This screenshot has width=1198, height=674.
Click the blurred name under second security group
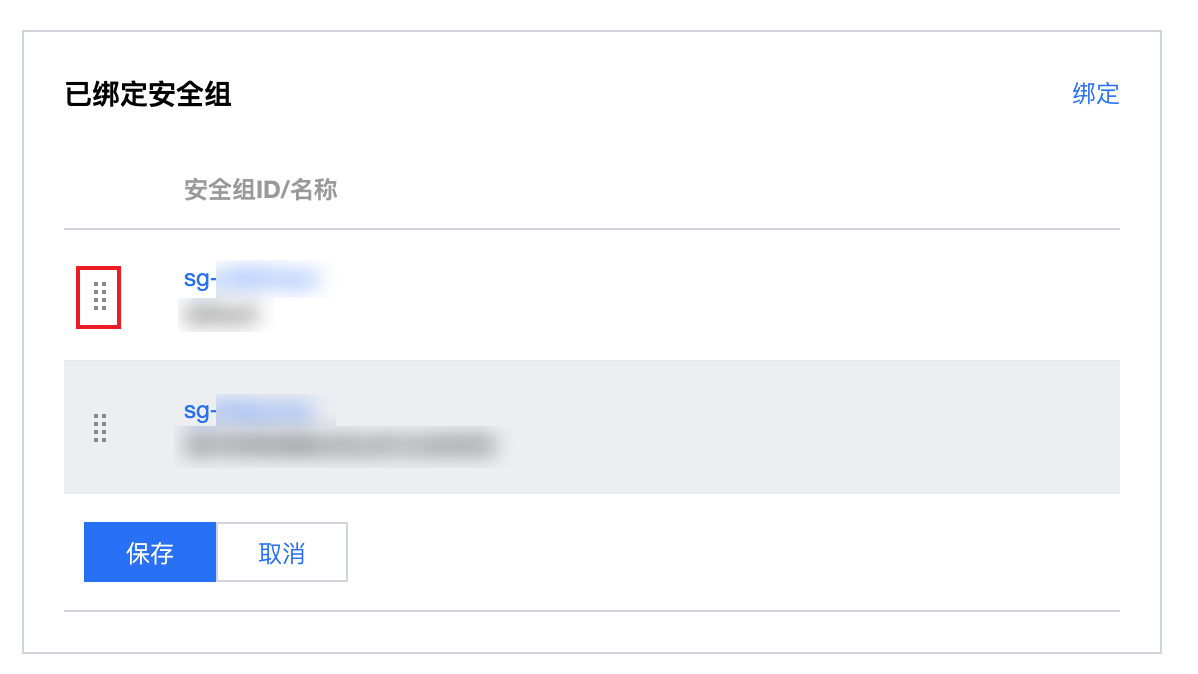click(x=341, y=445)
